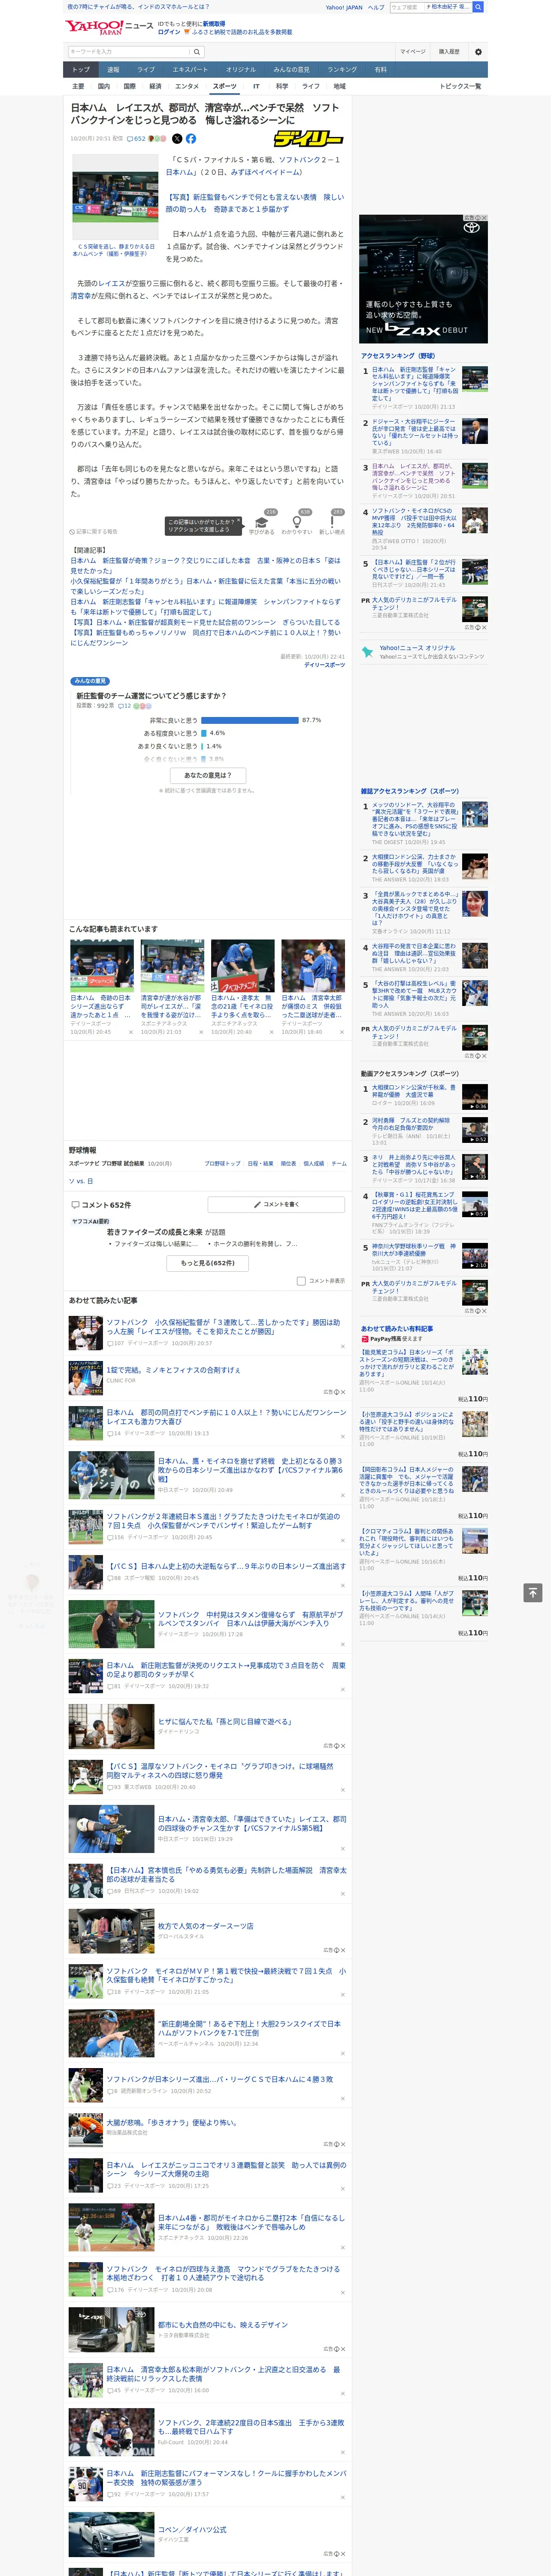Viewport: 551px width, 2576px height.
Task: Choose the IT category
Action: (256, 86)
